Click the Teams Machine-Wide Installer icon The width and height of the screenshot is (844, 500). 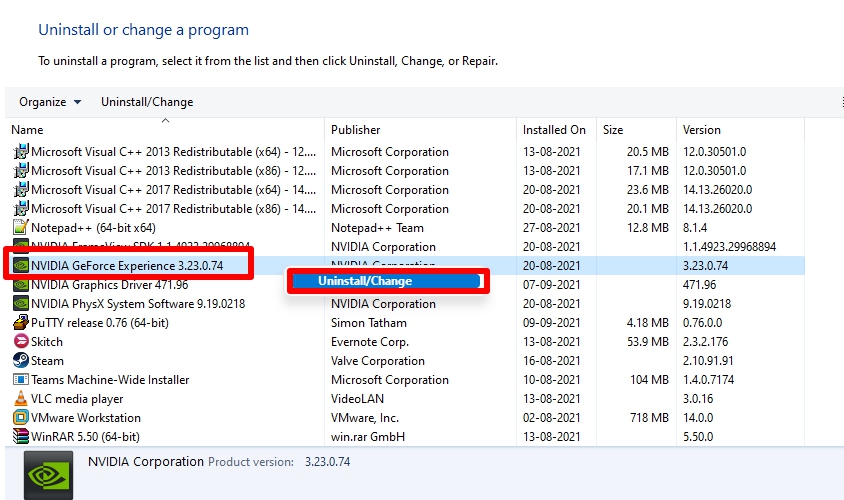click(20, 380)
